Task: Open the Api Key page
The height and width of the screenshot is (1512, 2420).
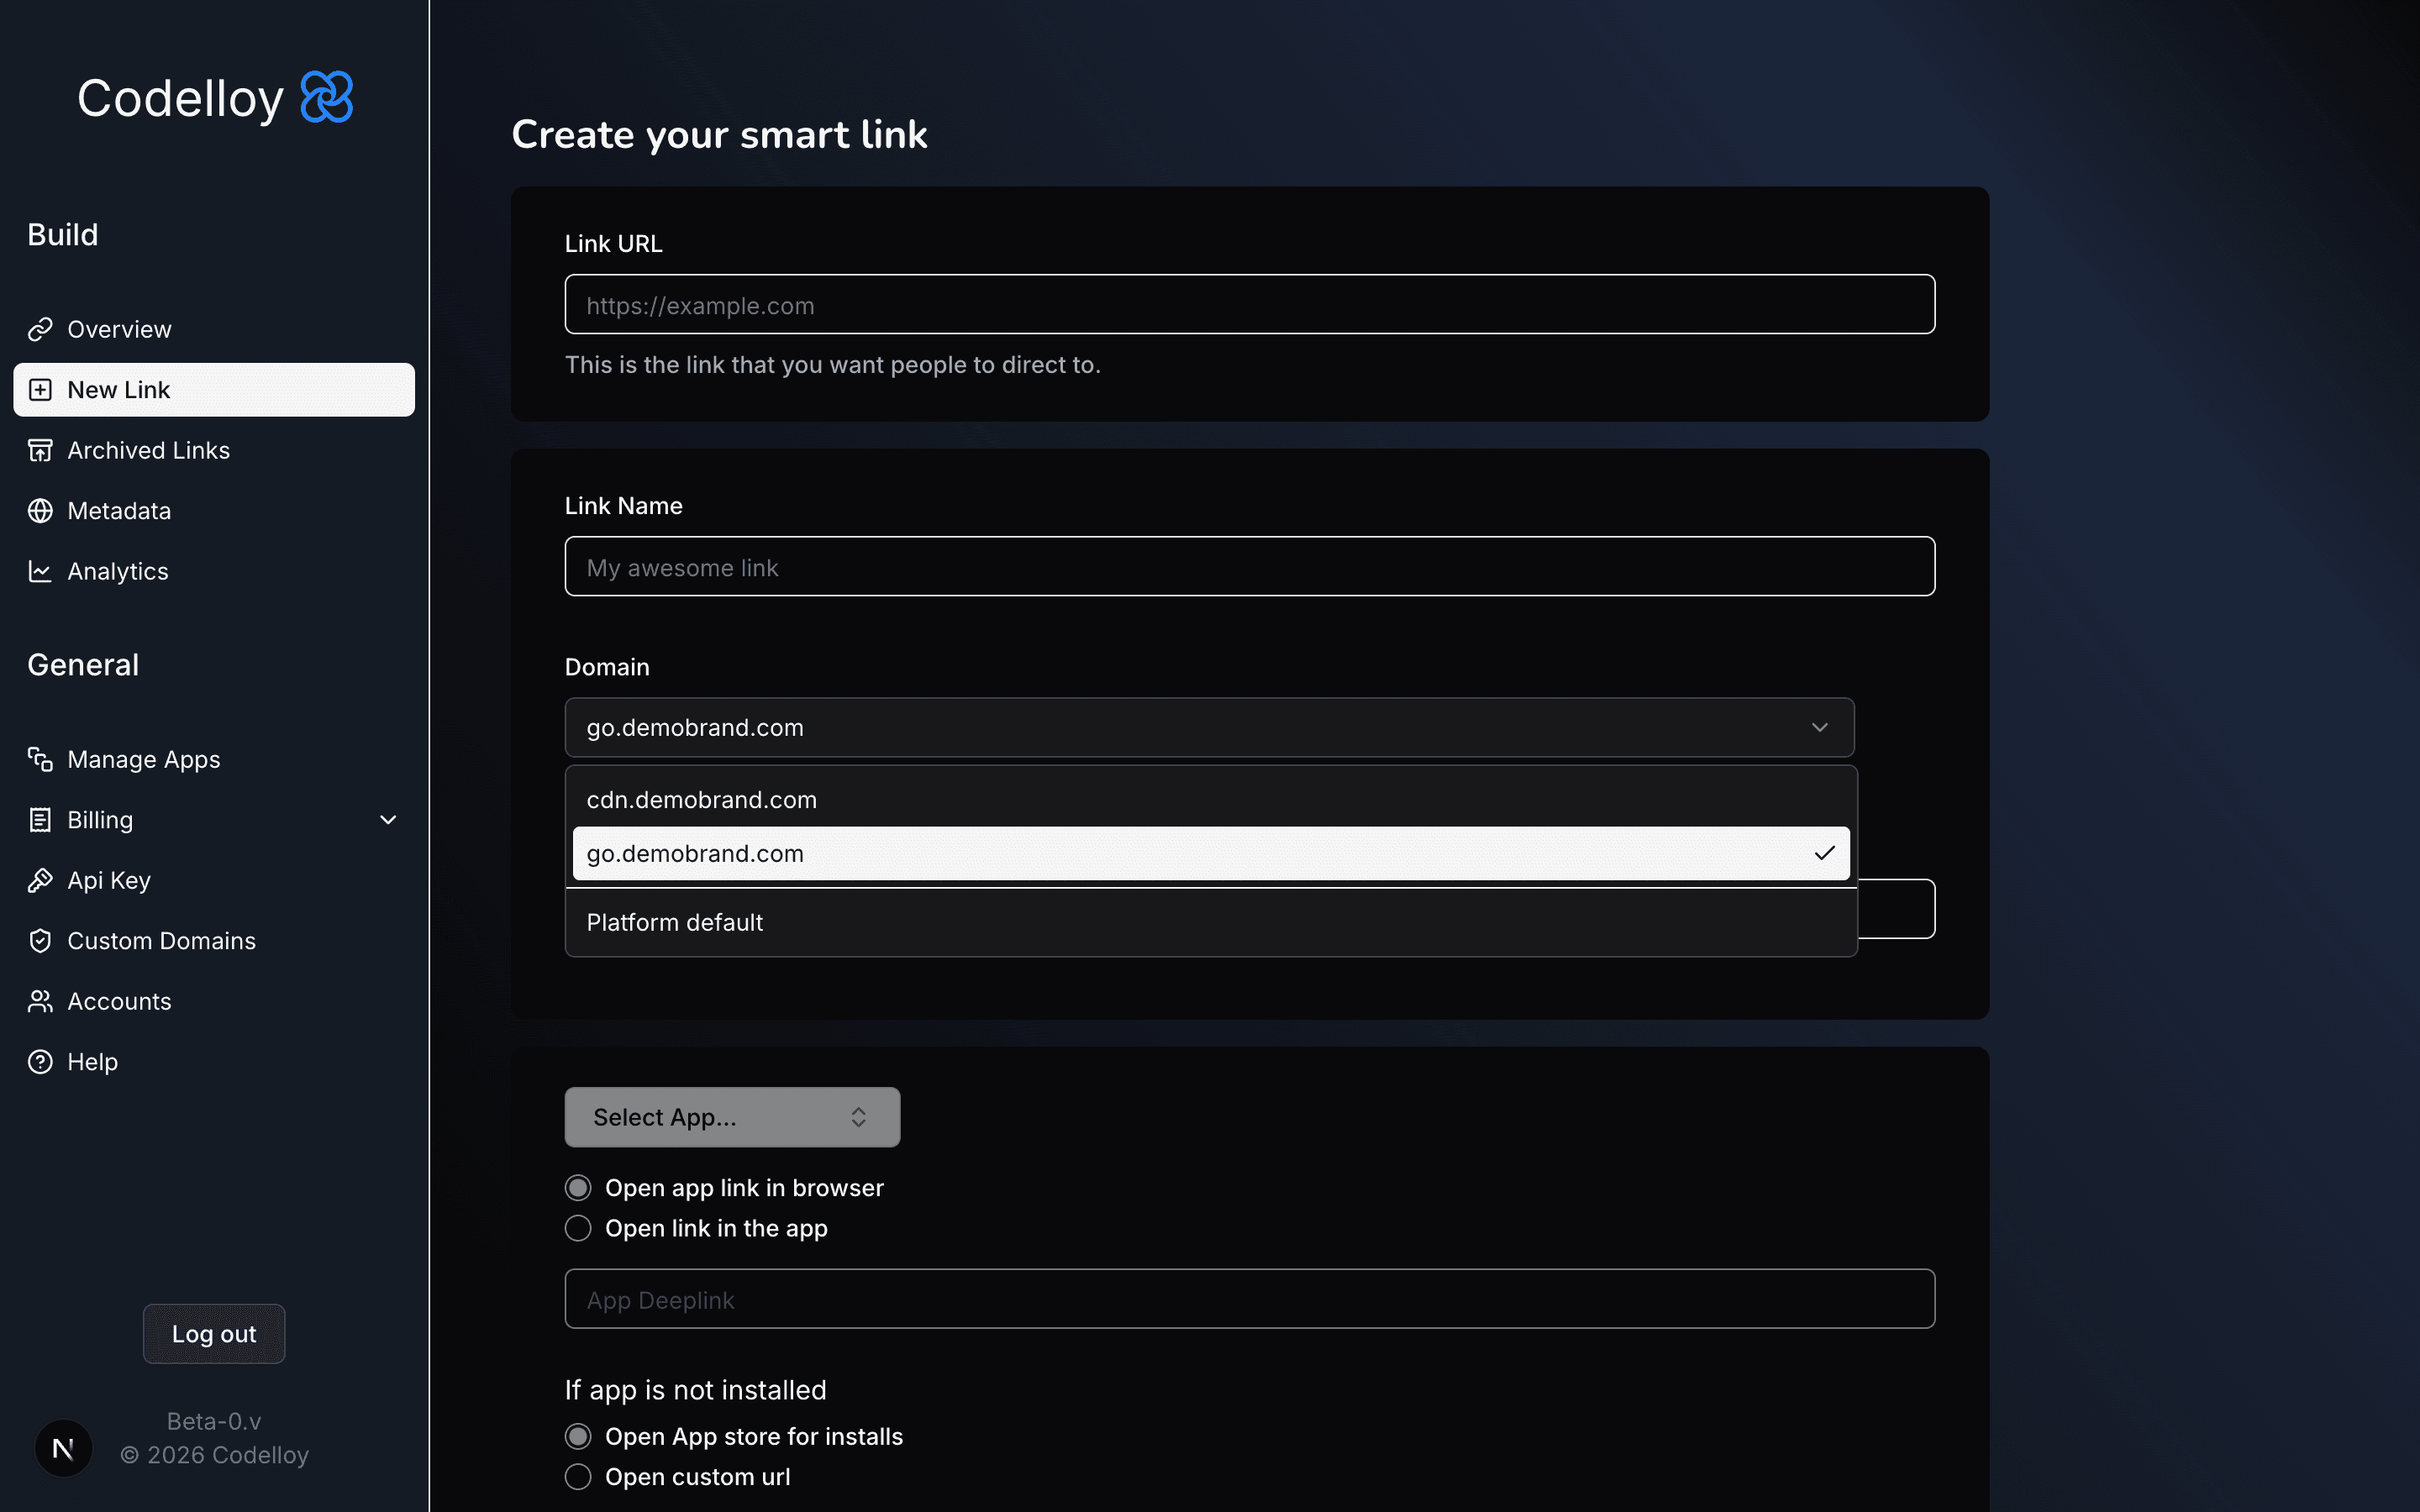Action: (x=214, y=880)
